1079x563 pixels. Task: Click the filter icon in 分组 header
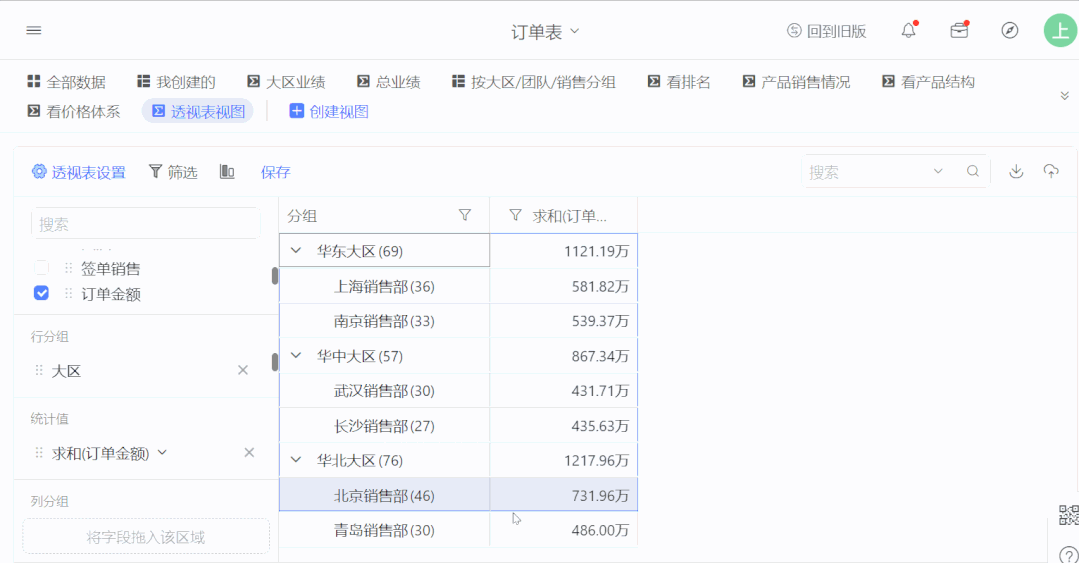465,215
